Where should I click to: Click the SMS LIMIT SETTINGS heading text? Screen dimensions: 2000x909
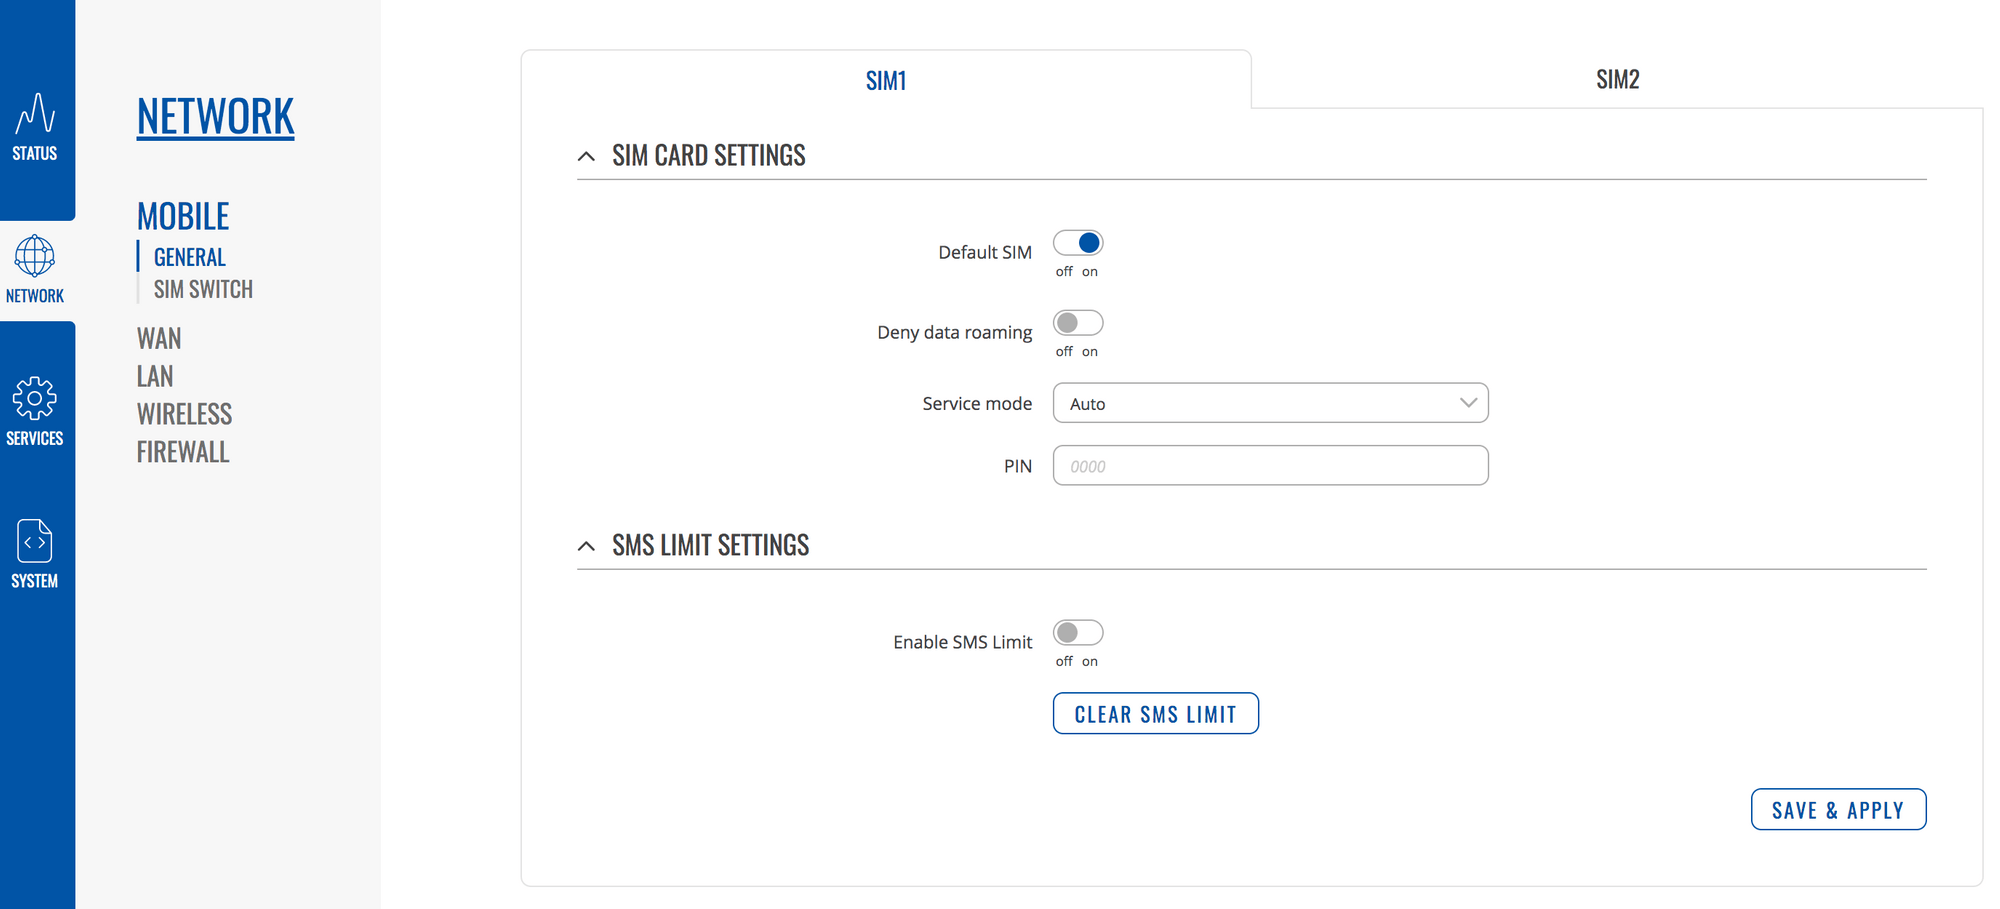(x=711, y=546)
